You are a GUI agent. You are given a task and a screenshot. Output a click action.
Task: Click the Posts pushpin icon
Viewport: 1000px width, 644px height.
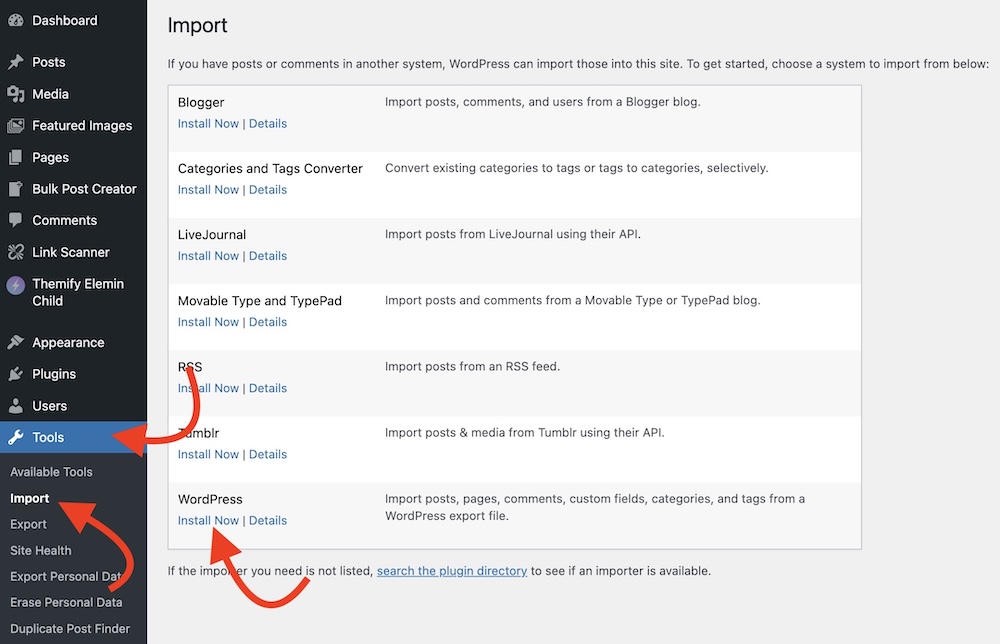coord(14,62)
